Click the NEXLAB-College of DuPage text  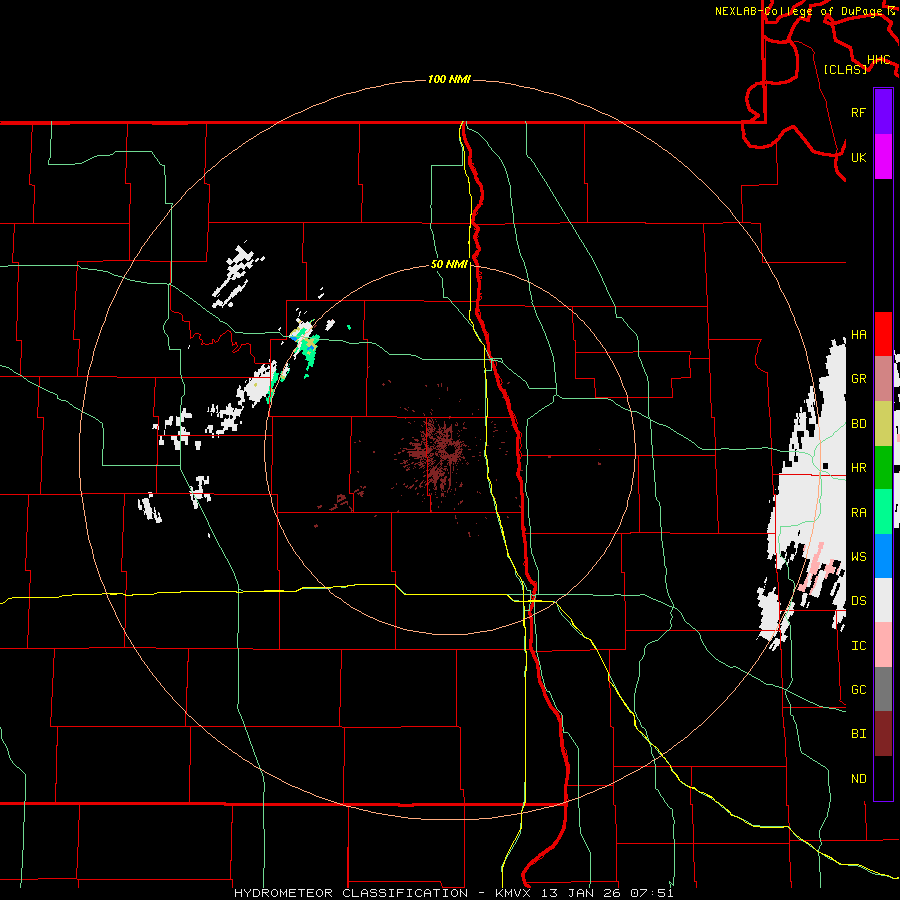(800, 11)
